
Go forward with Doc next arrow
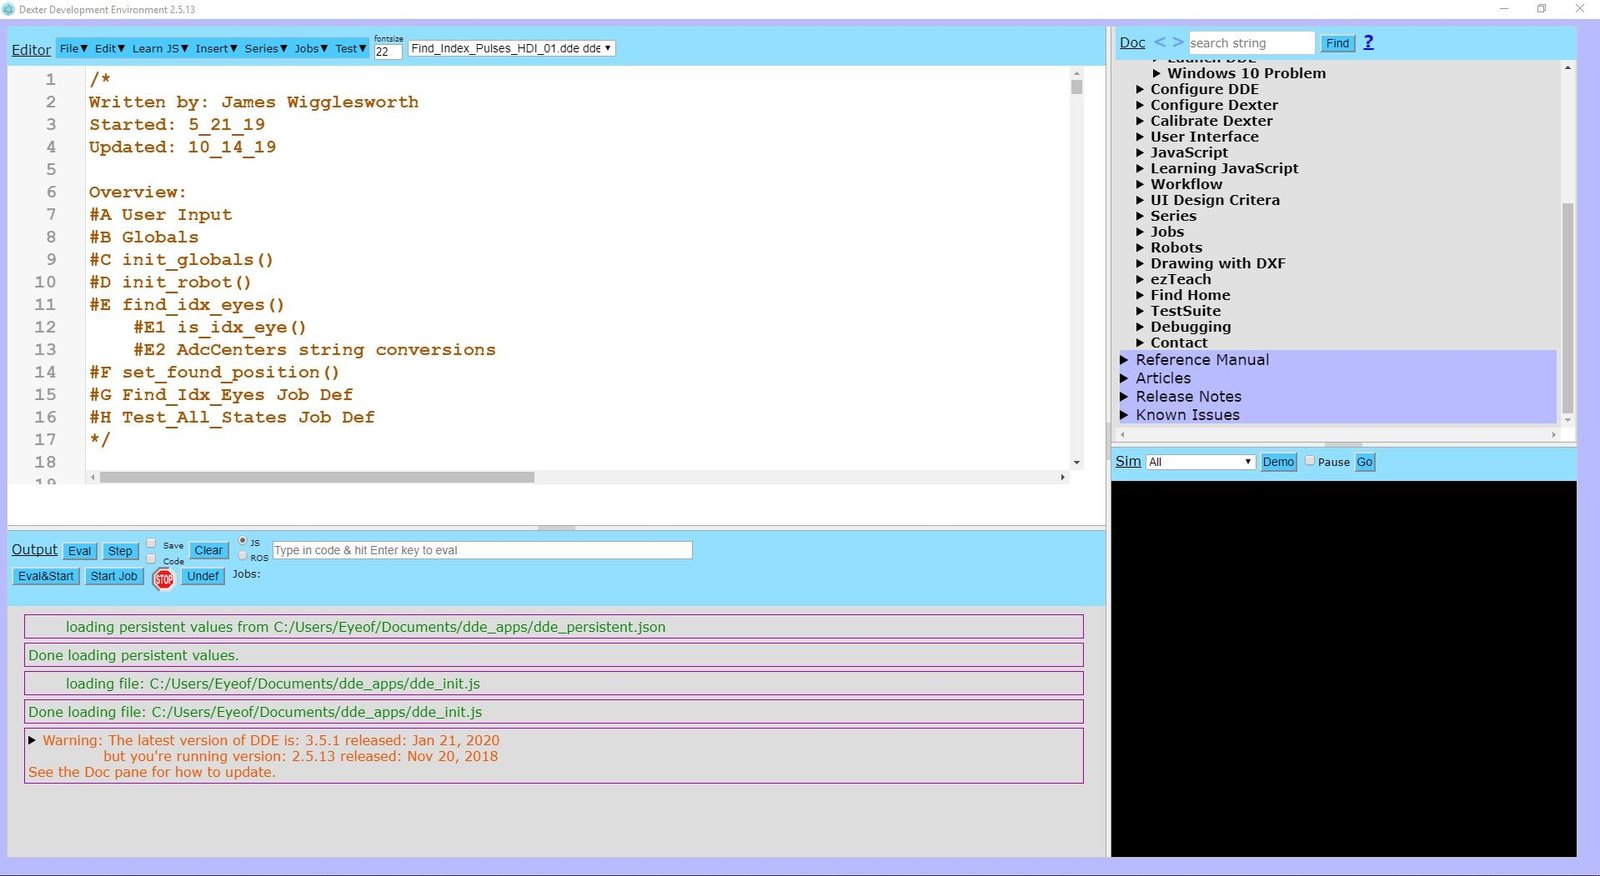click(1178, 42)
